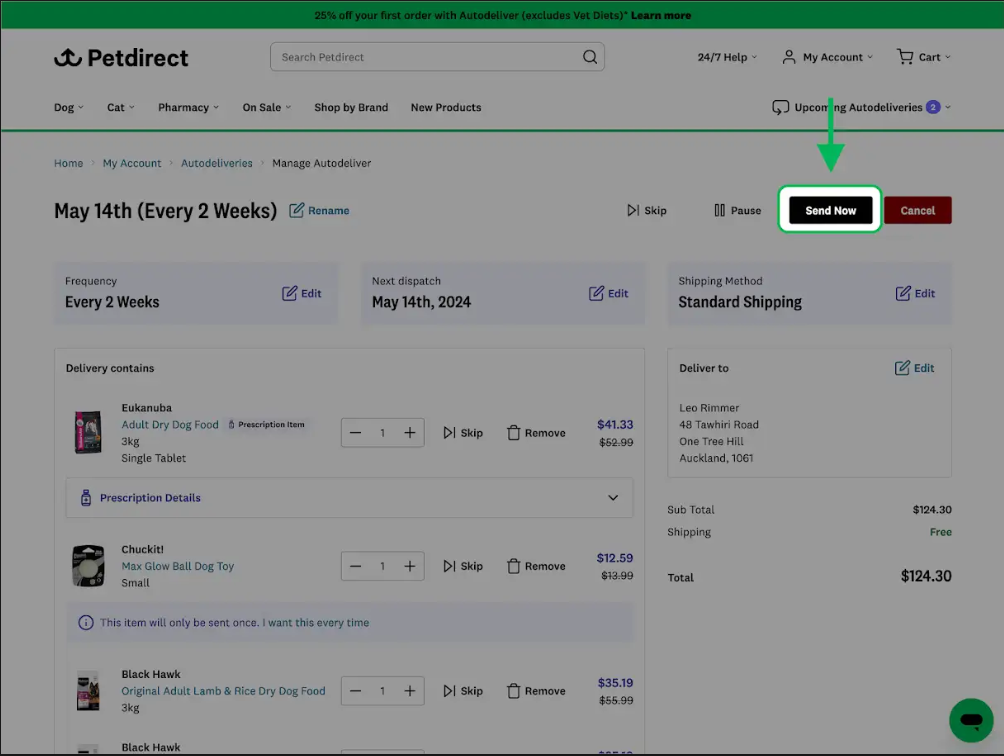
Task: Click the info icon in the sent-once notice
Action: [86, 622]
